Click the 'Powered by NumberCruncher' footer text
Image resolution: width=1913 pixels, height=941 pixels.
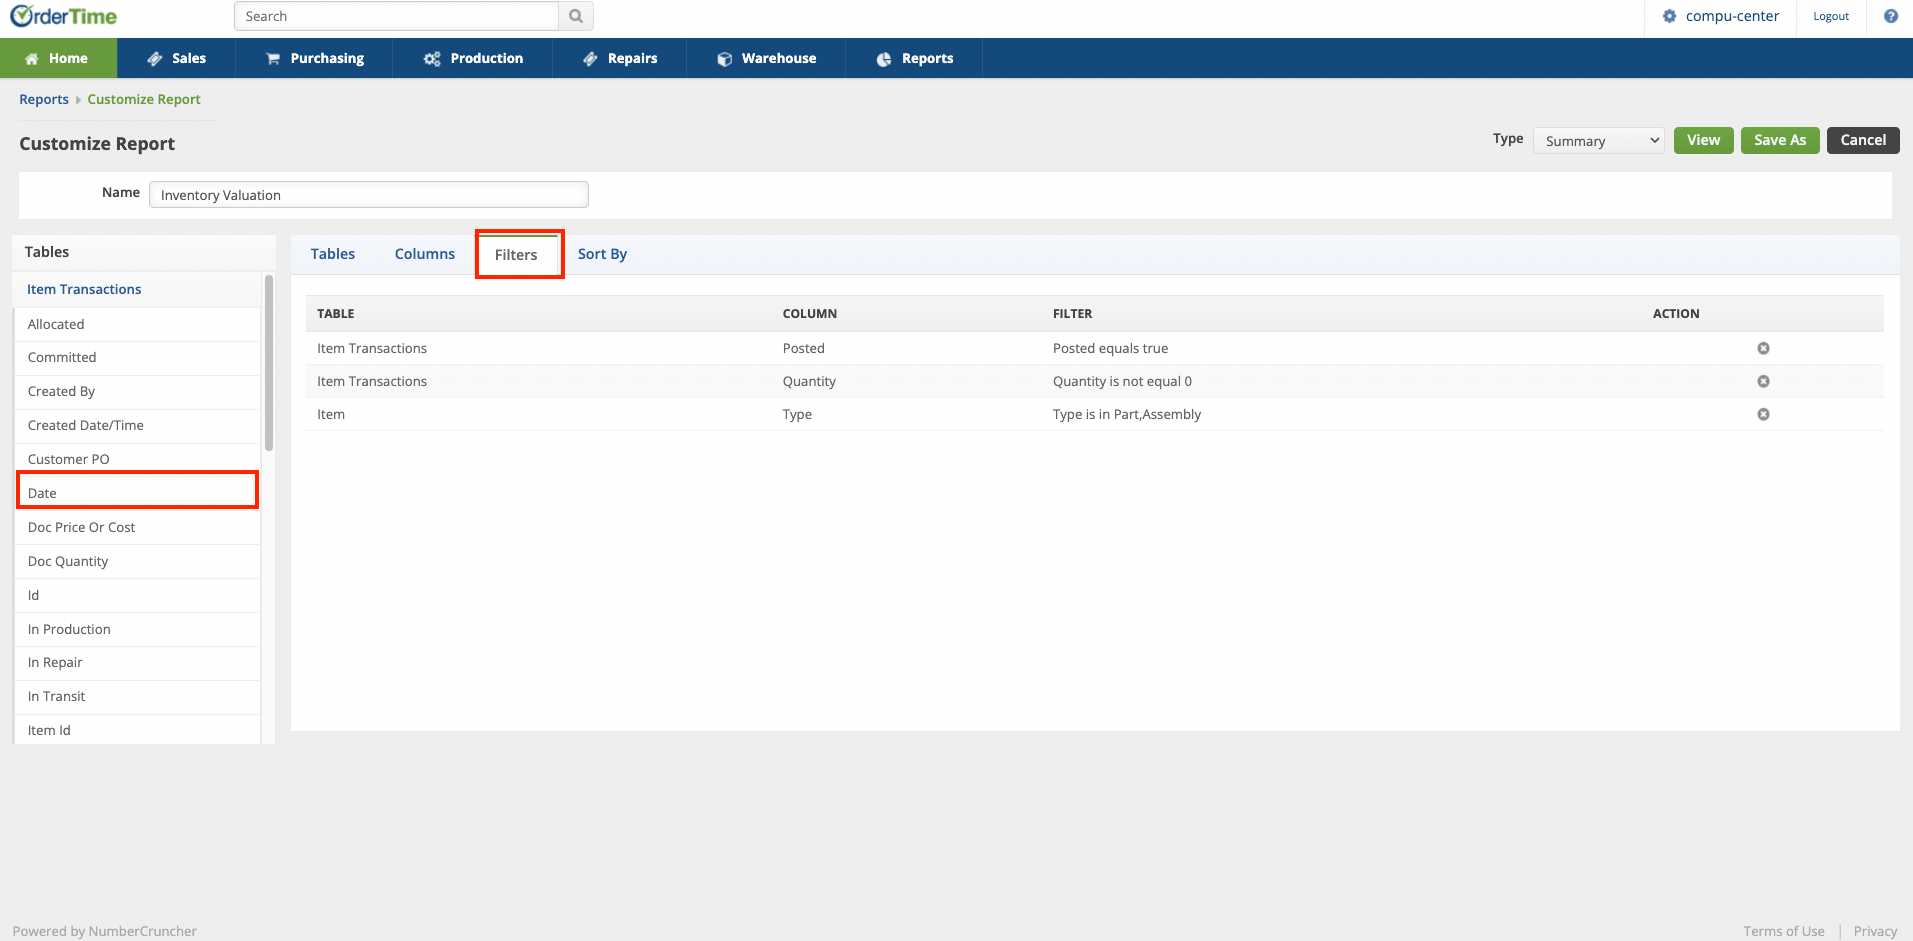coord(105,931)
